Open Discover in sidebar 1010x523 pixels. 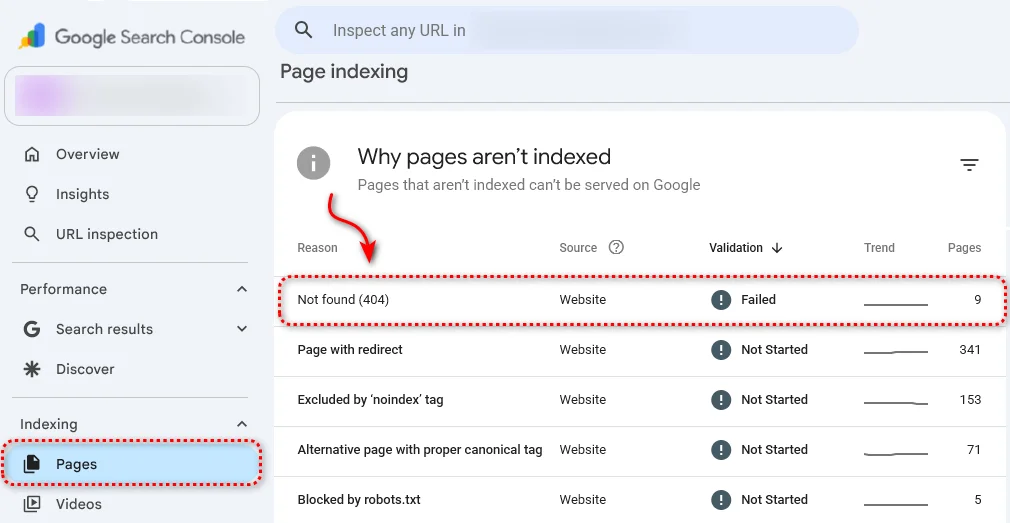point(85,369)
